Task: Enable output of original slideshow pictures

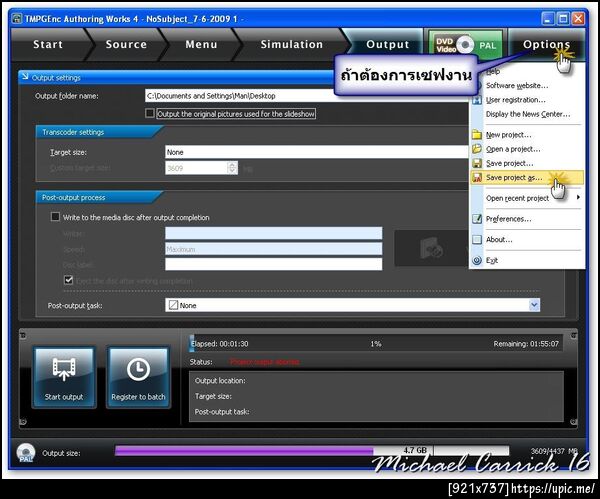Action: tap(150, 113)
